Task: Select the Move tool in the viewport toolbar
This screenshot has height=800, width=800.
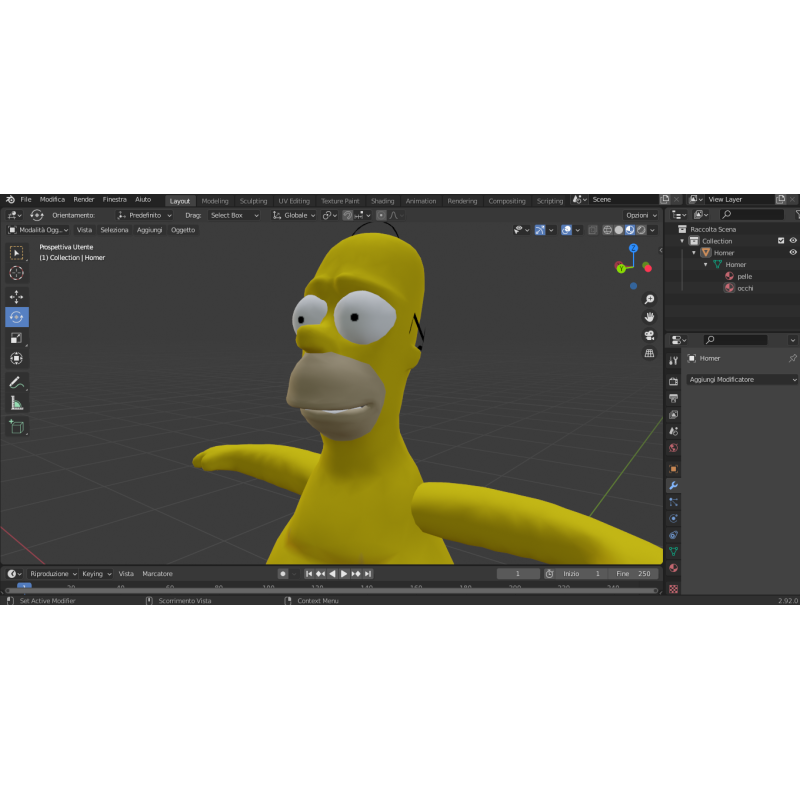Action: 16,295
